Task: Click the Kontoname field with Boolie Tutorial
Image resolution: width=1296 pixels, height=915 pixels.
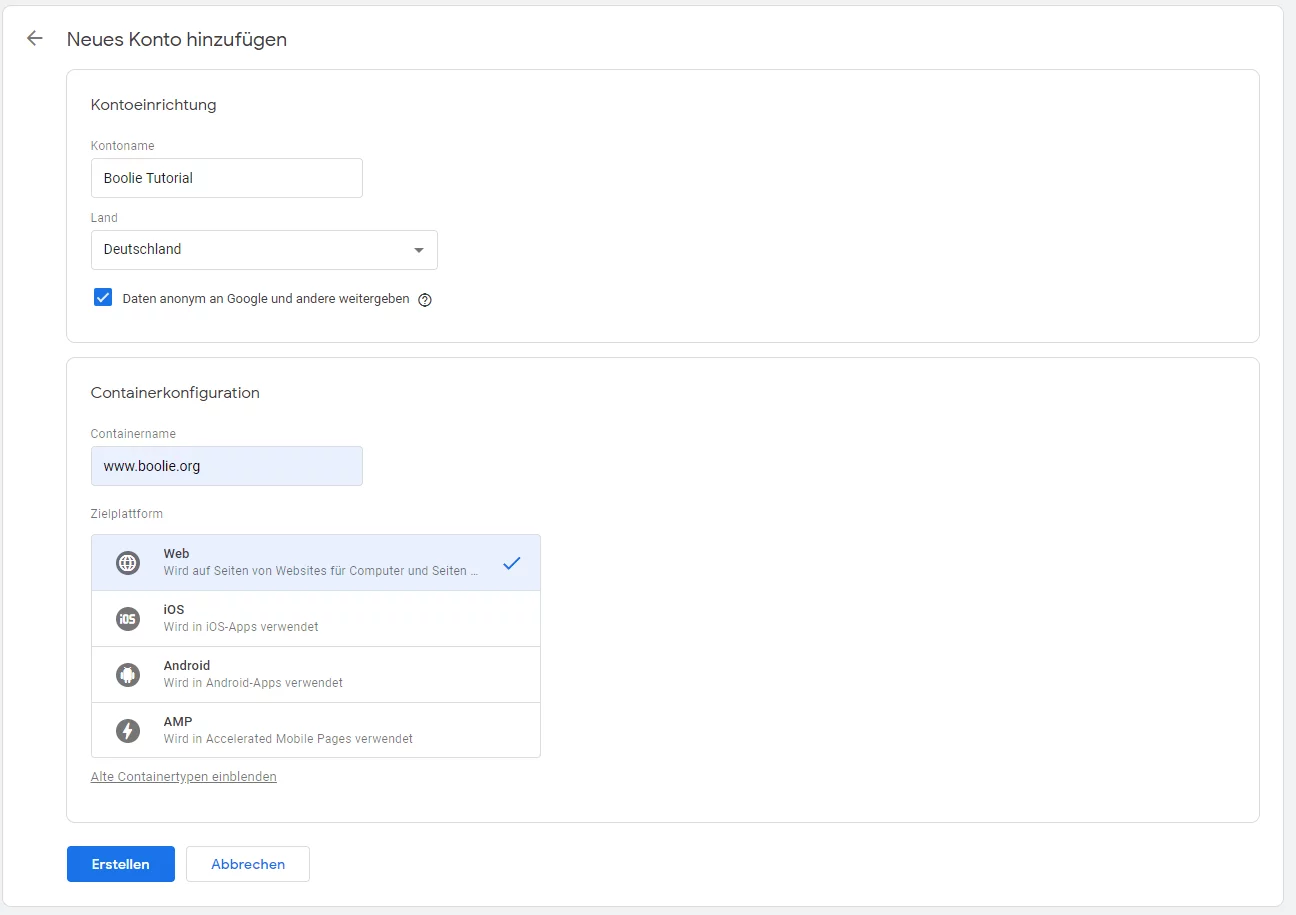Action: [227, 178]
